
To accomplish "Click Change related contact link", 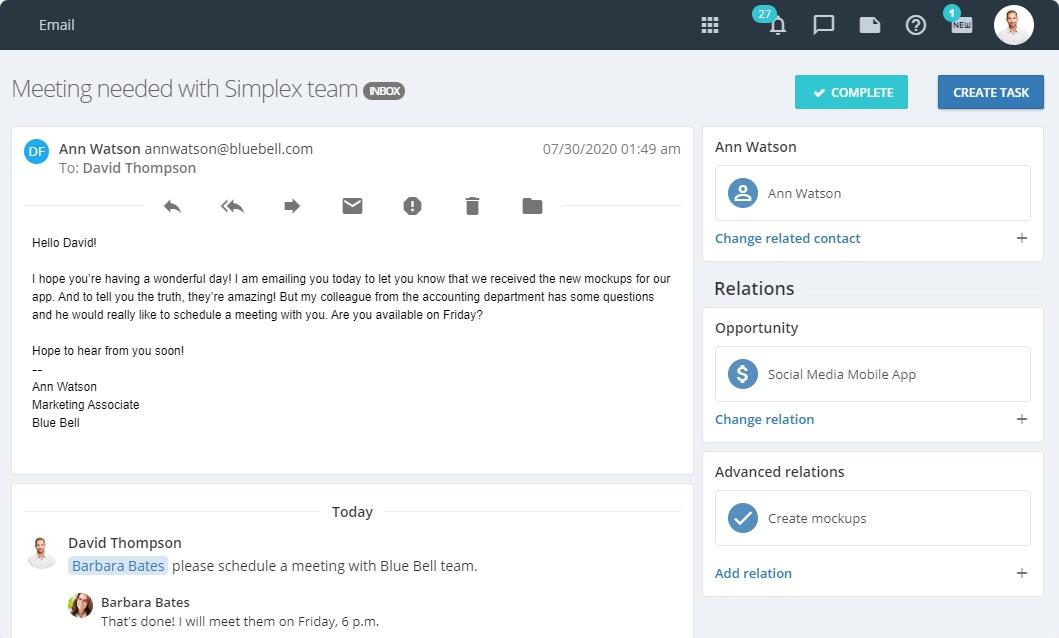I will [x=787, y=238].
